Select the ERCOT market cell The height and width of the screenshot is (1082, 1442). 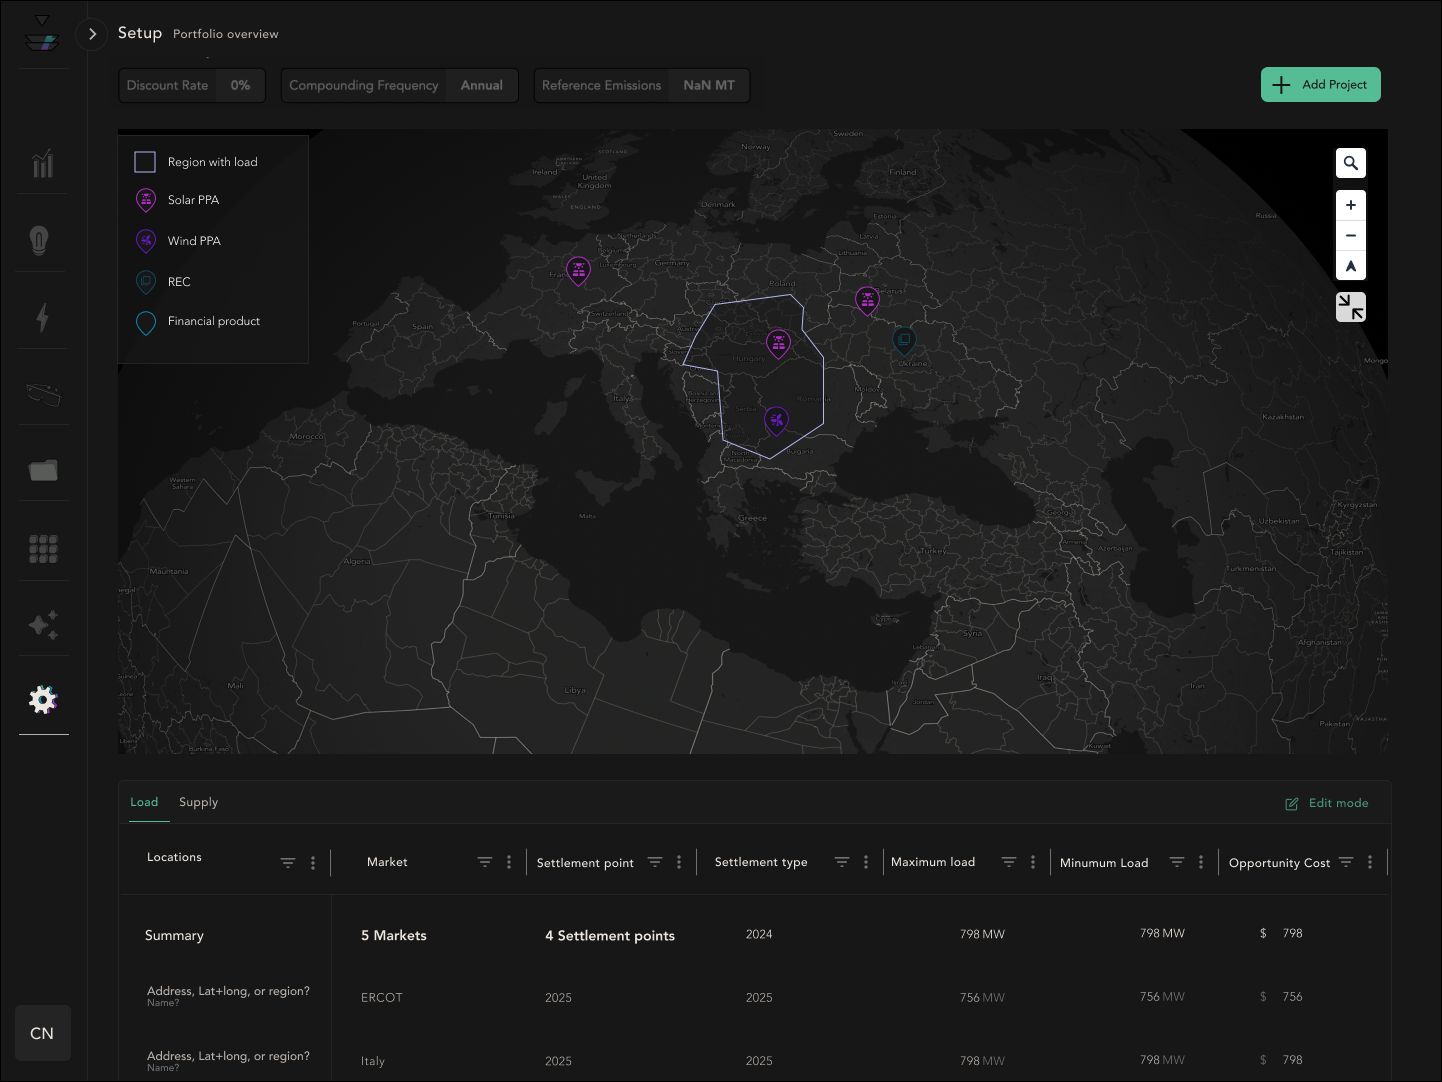point(382,998)
